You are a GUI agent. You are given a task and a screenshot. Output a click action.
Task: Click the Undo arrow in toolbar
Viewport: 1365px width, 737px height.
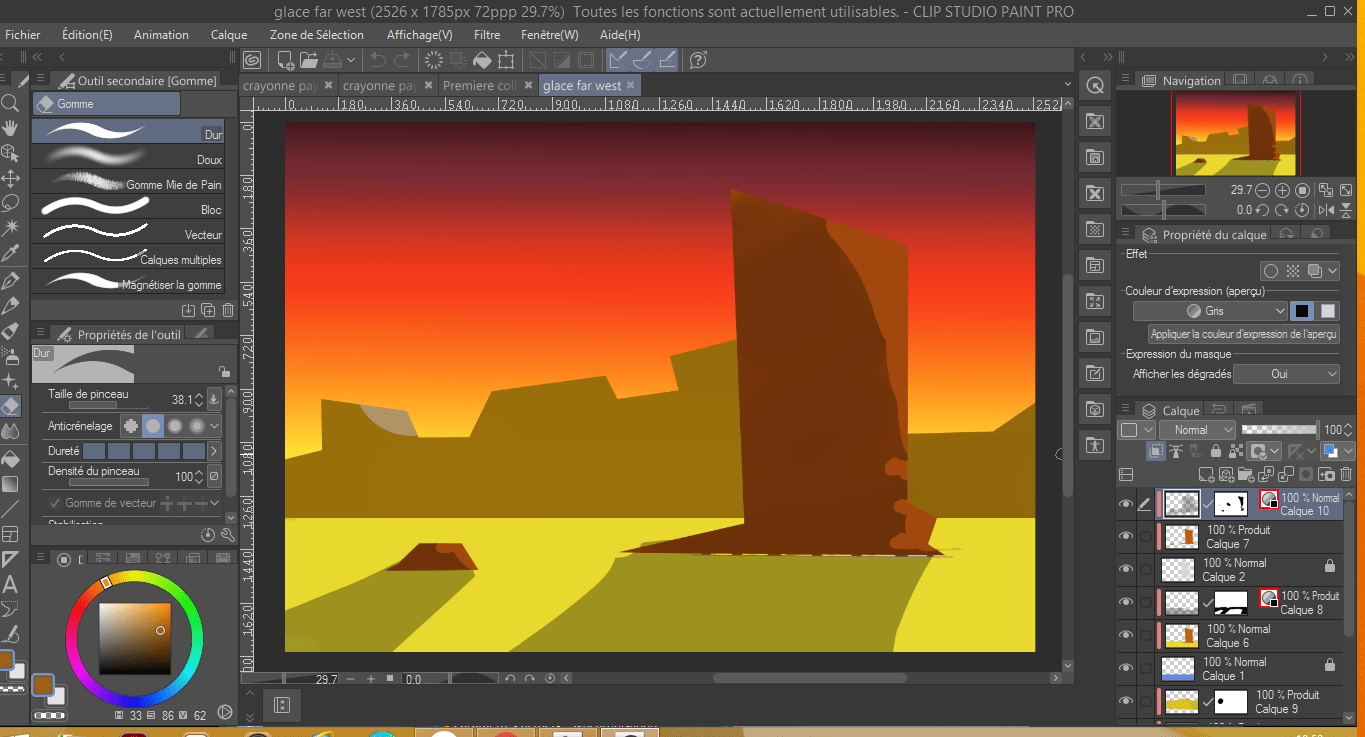(x=378, y=60)
